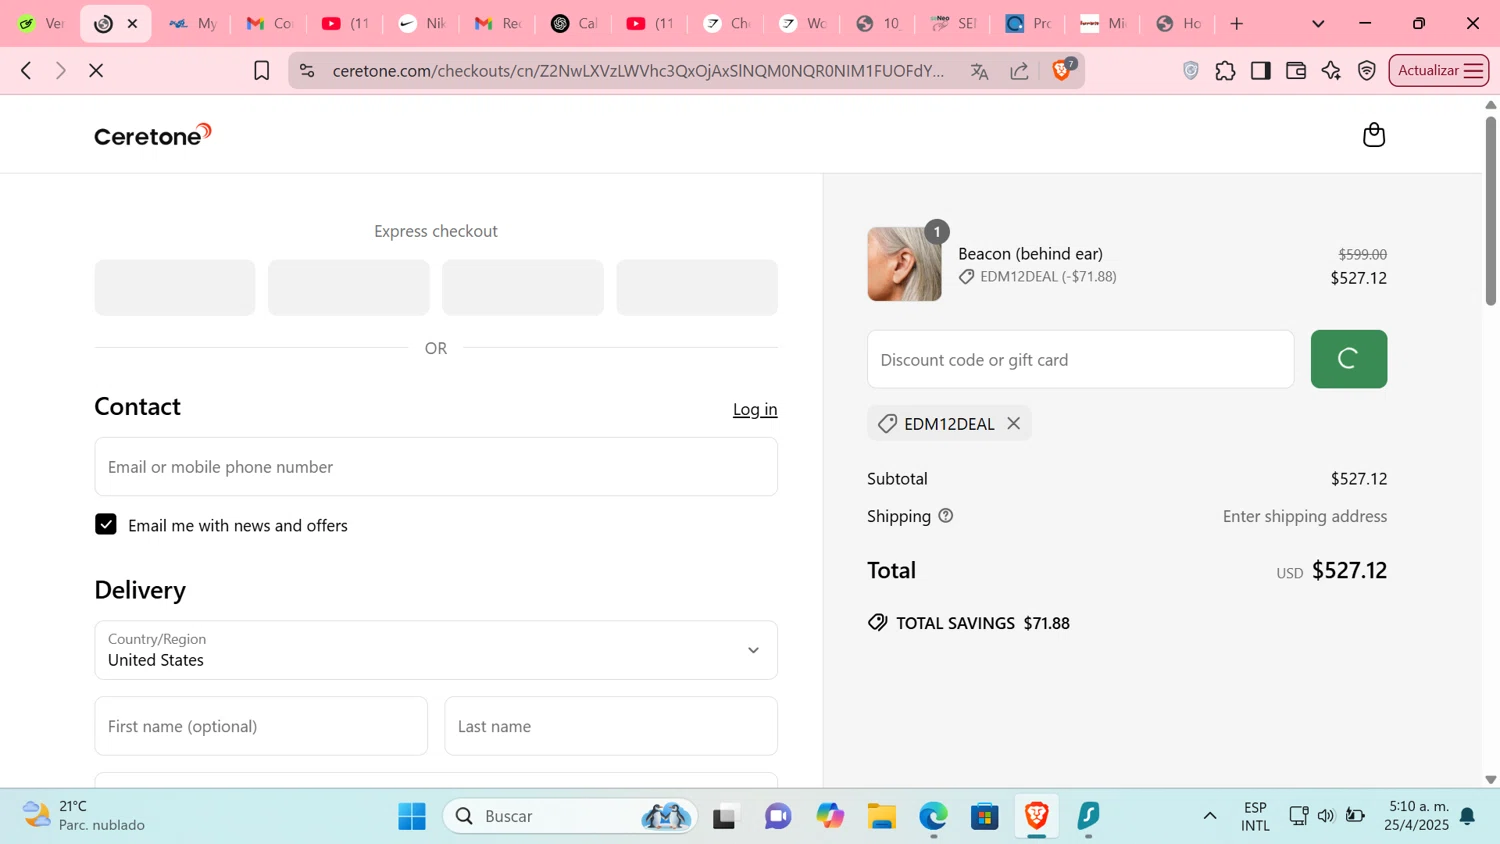Open the translate page icon

pyautogui.click(x=979, y=70)
